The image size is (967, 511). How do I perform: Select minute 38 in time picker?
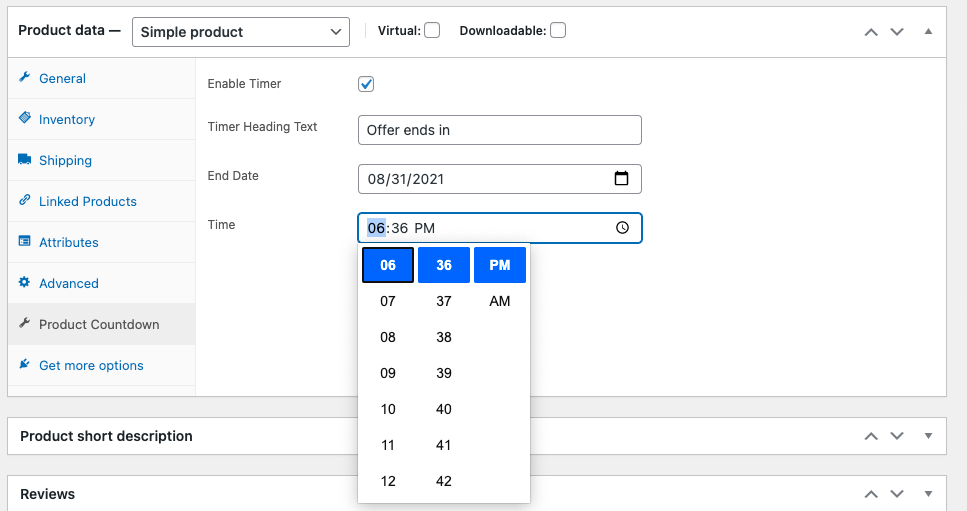click(444, 337)
